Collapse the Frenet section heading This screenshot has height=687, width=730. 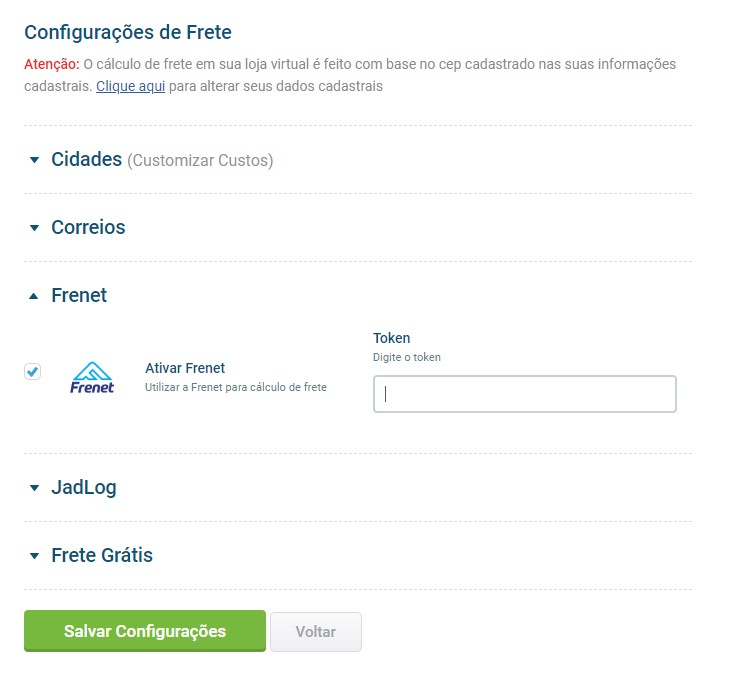79,296
